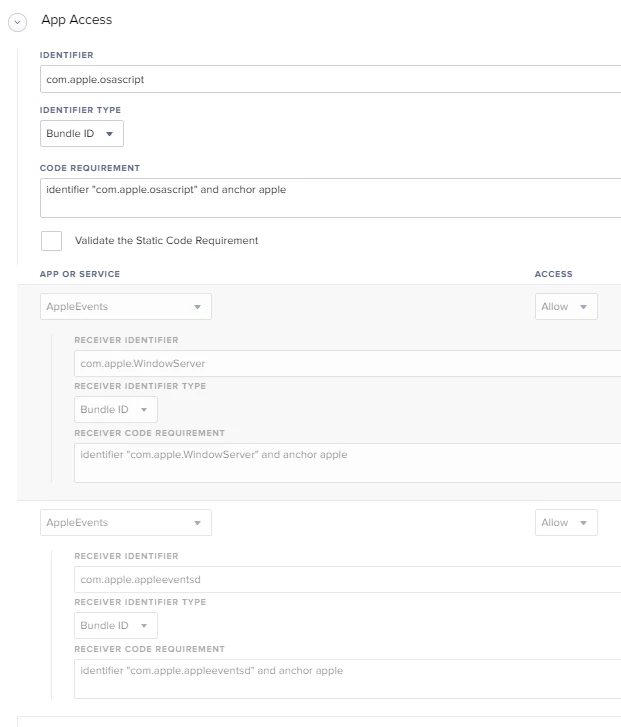Collapse the App Access section chevron
Screen dimensions: 621x727
point(18,22)
